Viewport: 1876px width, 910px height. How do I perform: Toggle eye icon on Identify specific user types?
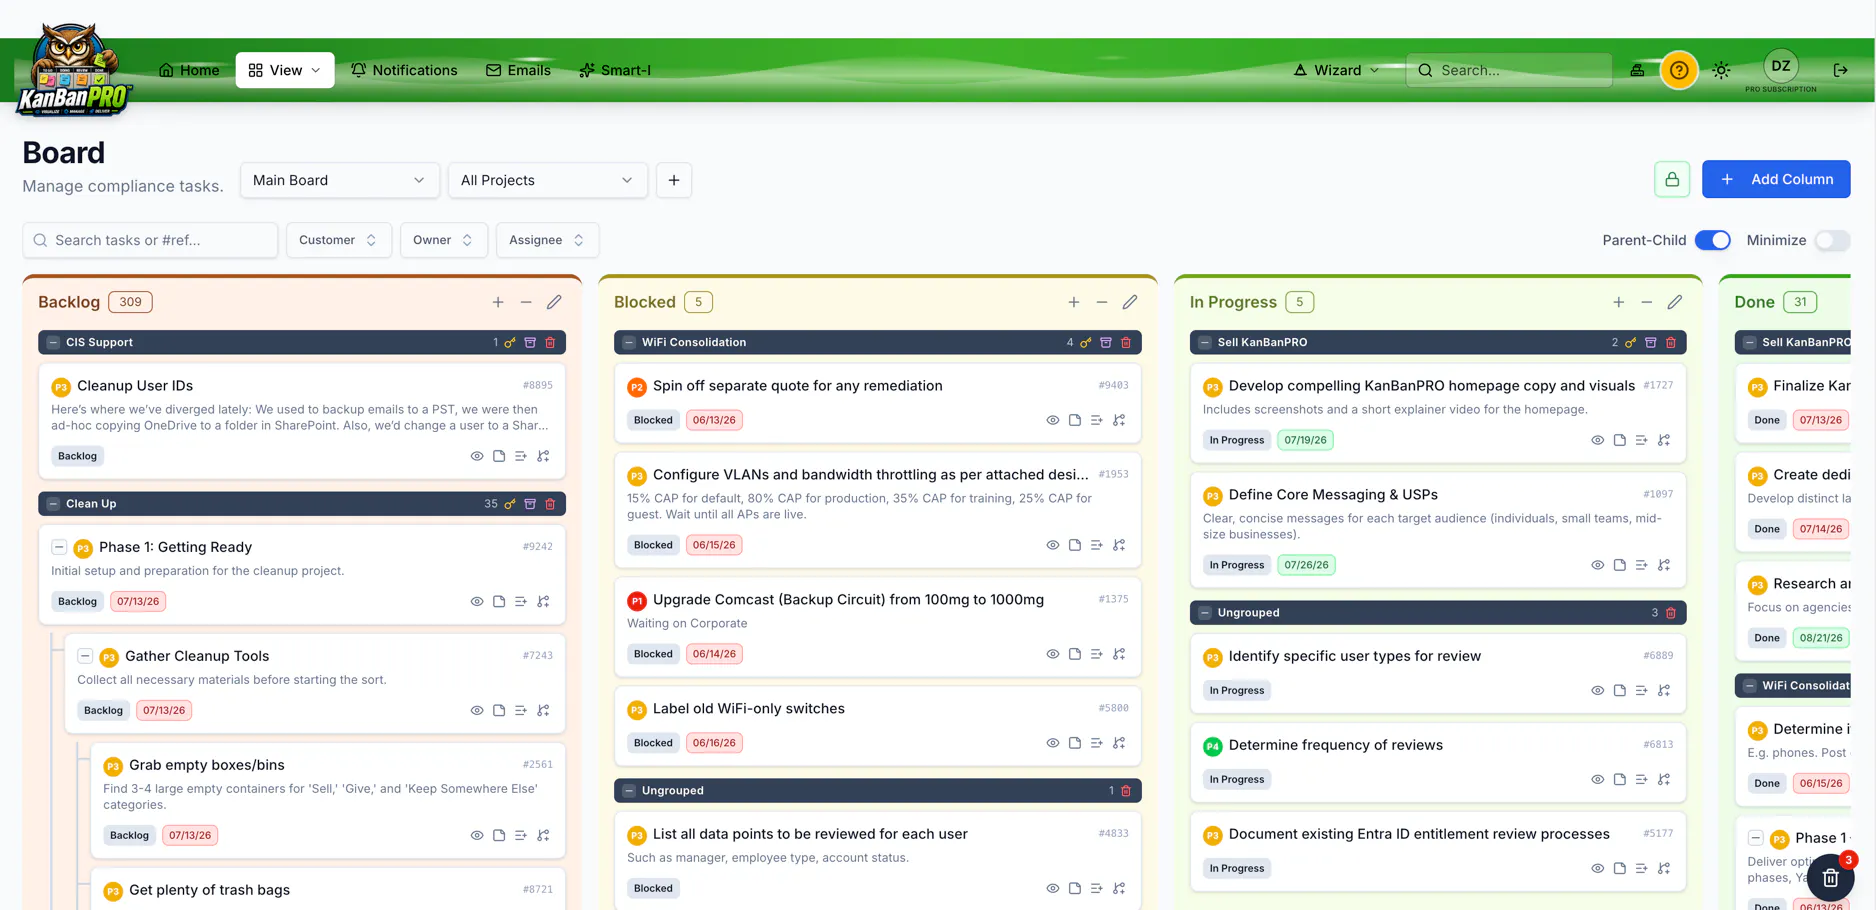(1598, 690)
